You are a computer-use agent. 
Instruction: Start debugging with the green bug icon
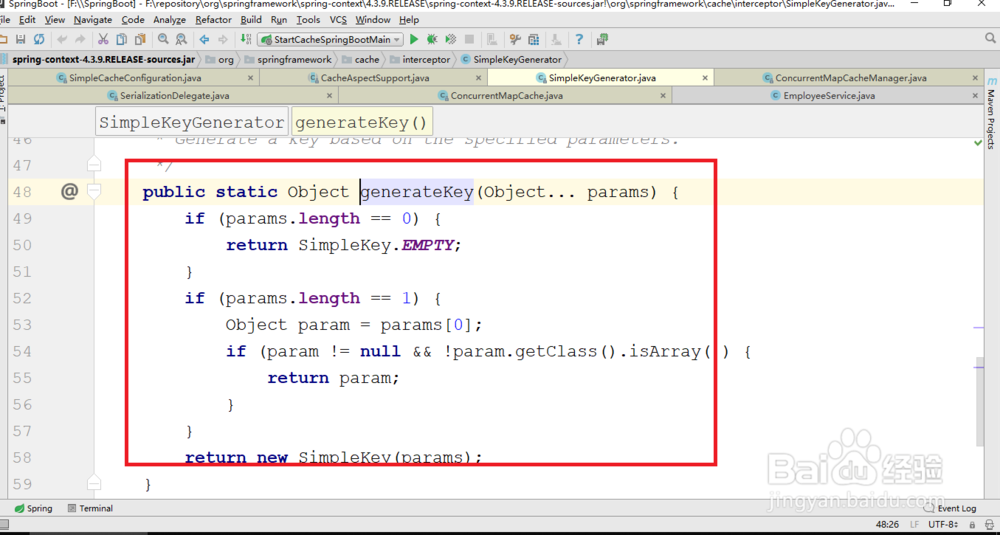(x=432, y=40)
